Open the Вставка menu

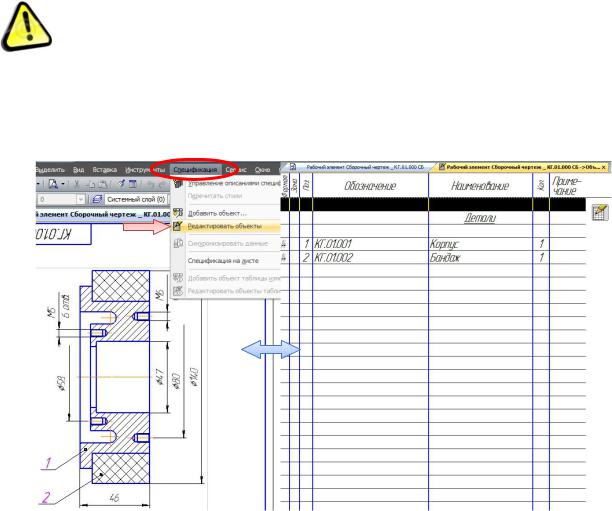click(x=105, y=170)
